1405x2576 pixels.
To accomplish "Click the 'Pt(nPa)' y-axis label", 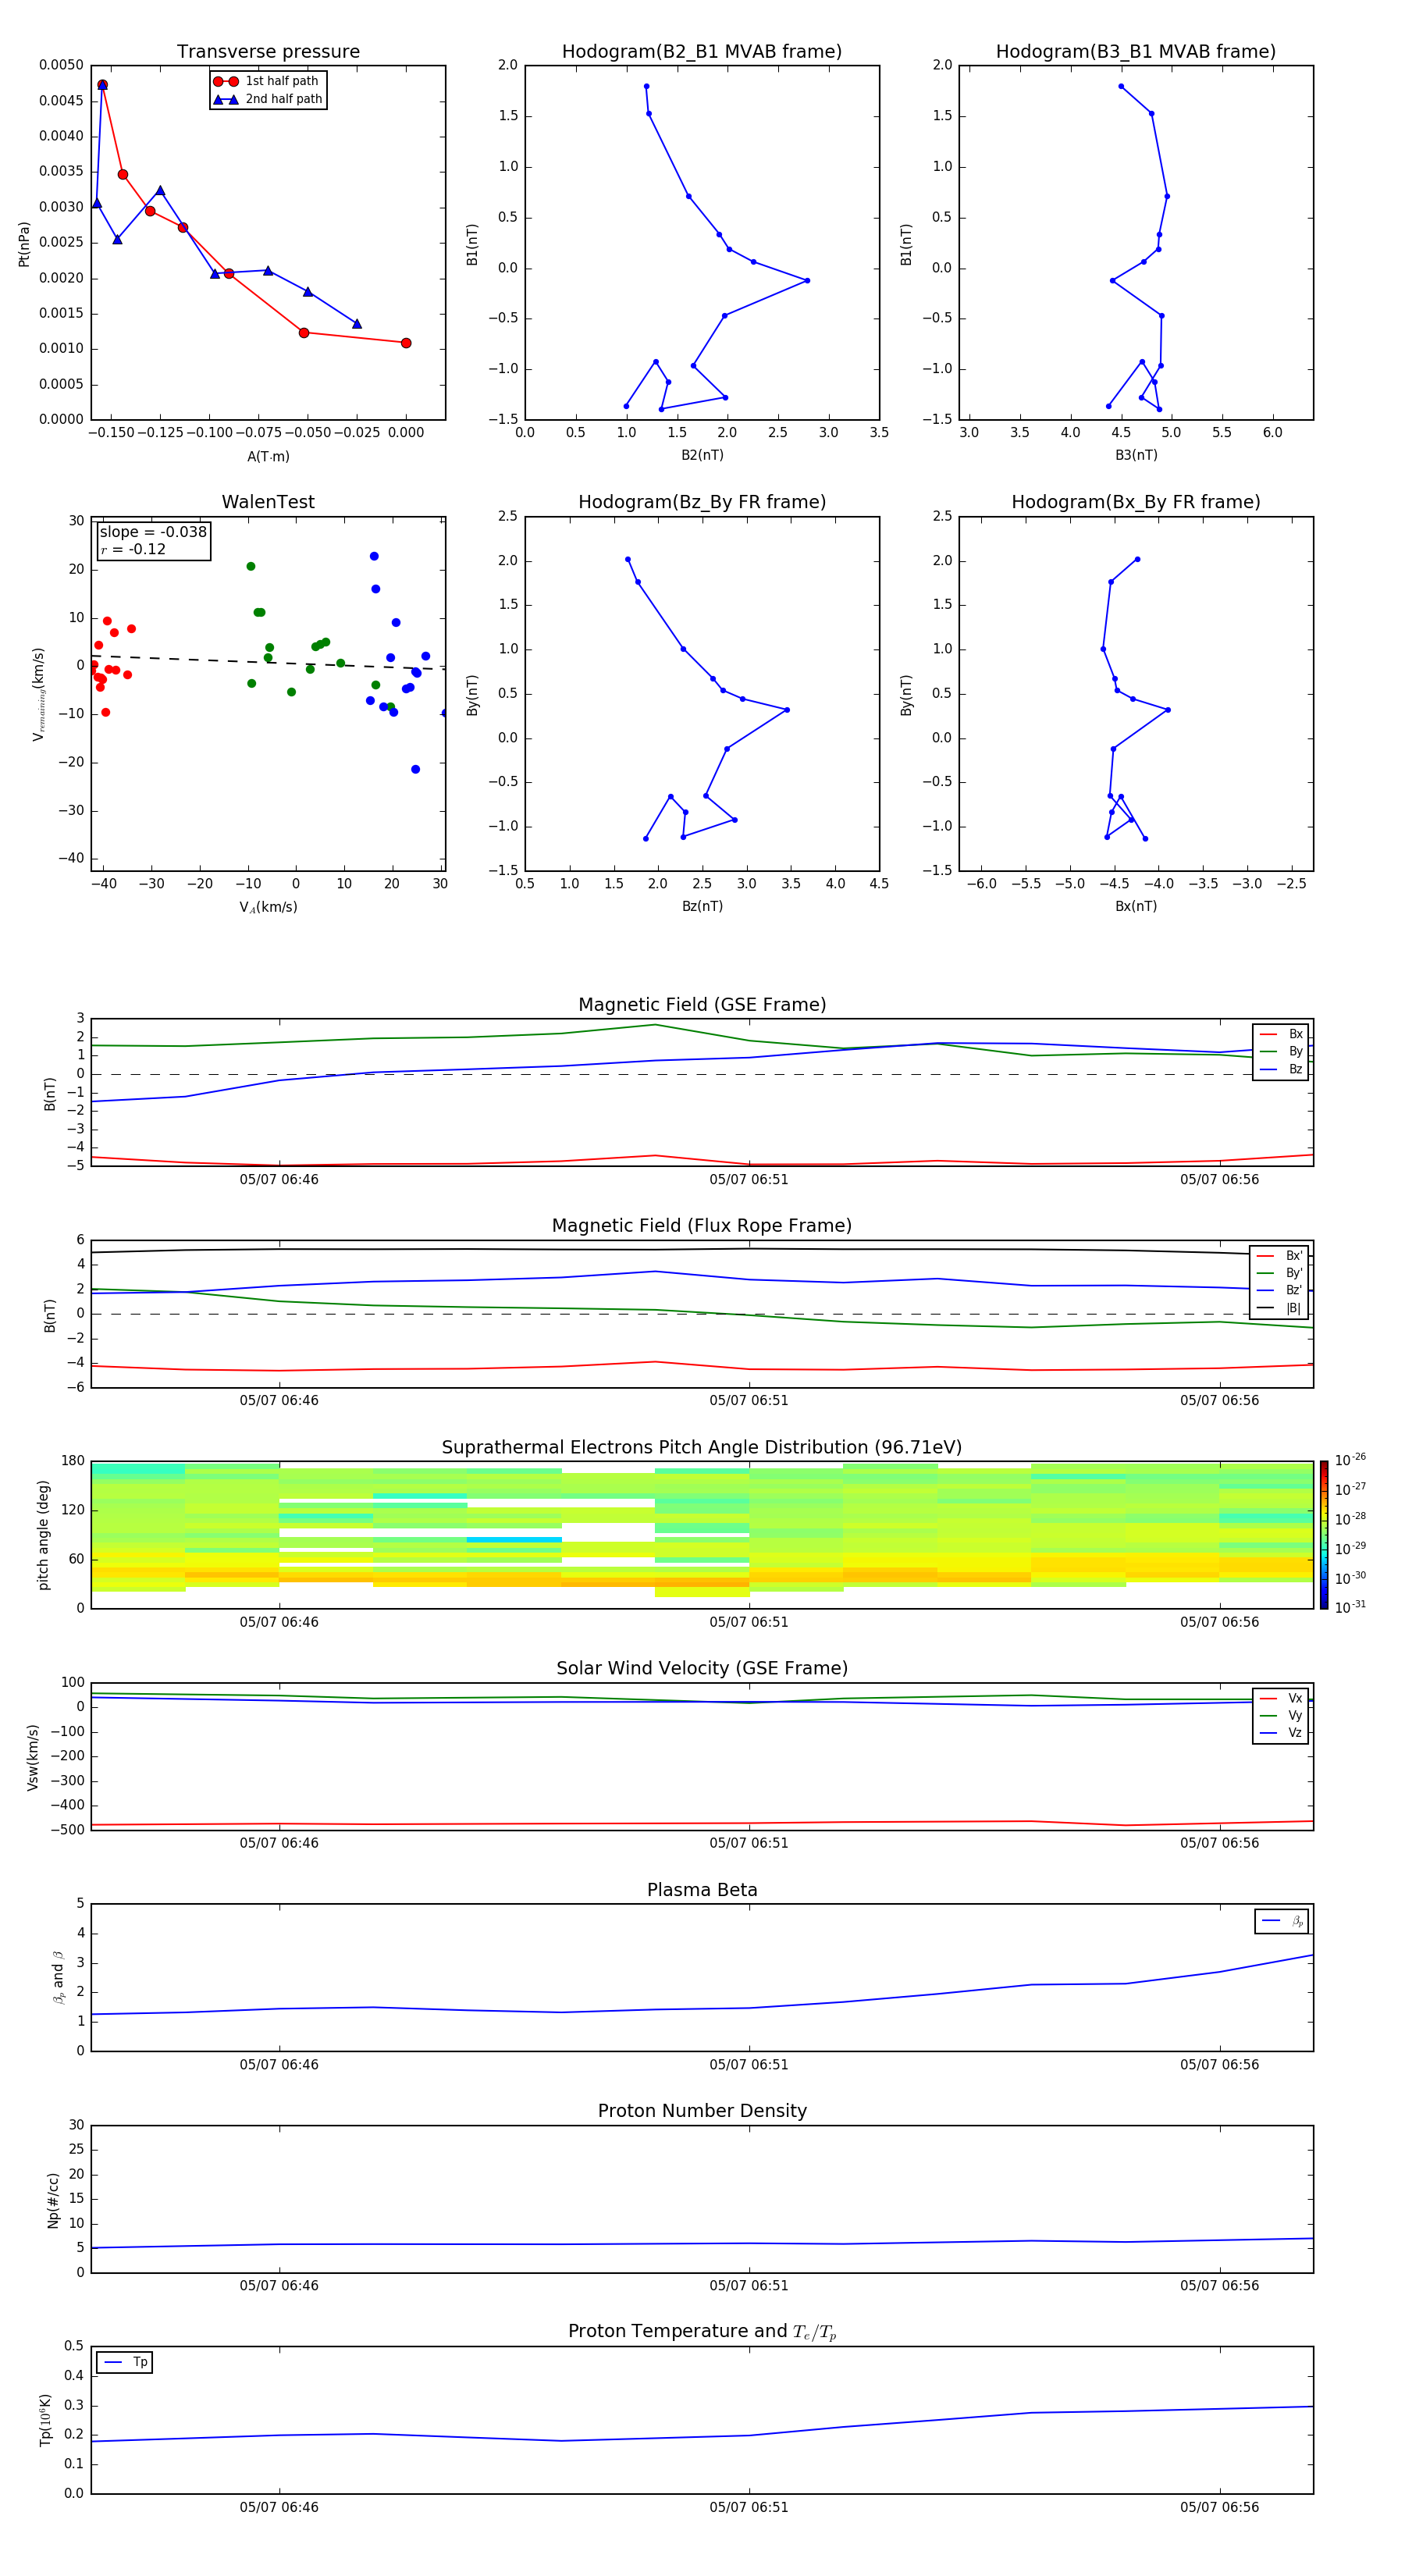I will coord(24,243).
